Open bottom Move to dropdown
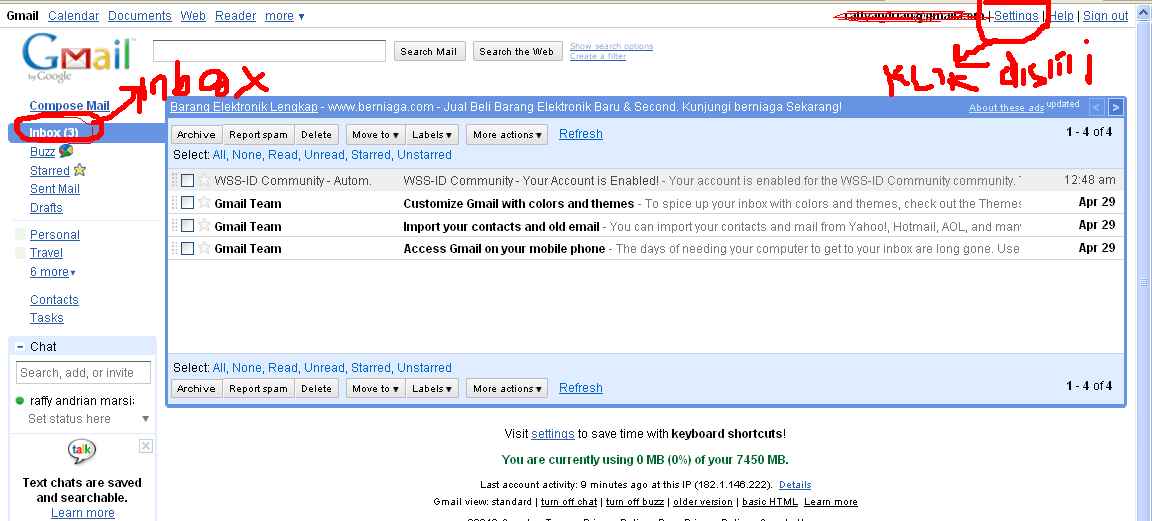Image resolution: width=1152 pixels, height=521 pixels. coord(375,389)
